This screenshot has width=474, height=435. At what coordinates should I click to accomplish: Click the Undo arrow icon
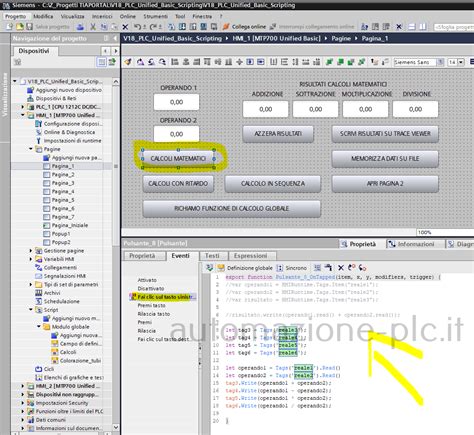point(138,27)
